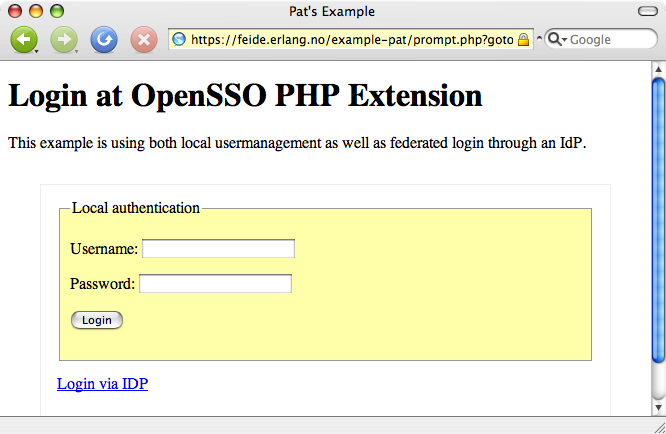Screen dimensions: 666x434
Task: Go back with the green arrow button
Action: [23, 39]
